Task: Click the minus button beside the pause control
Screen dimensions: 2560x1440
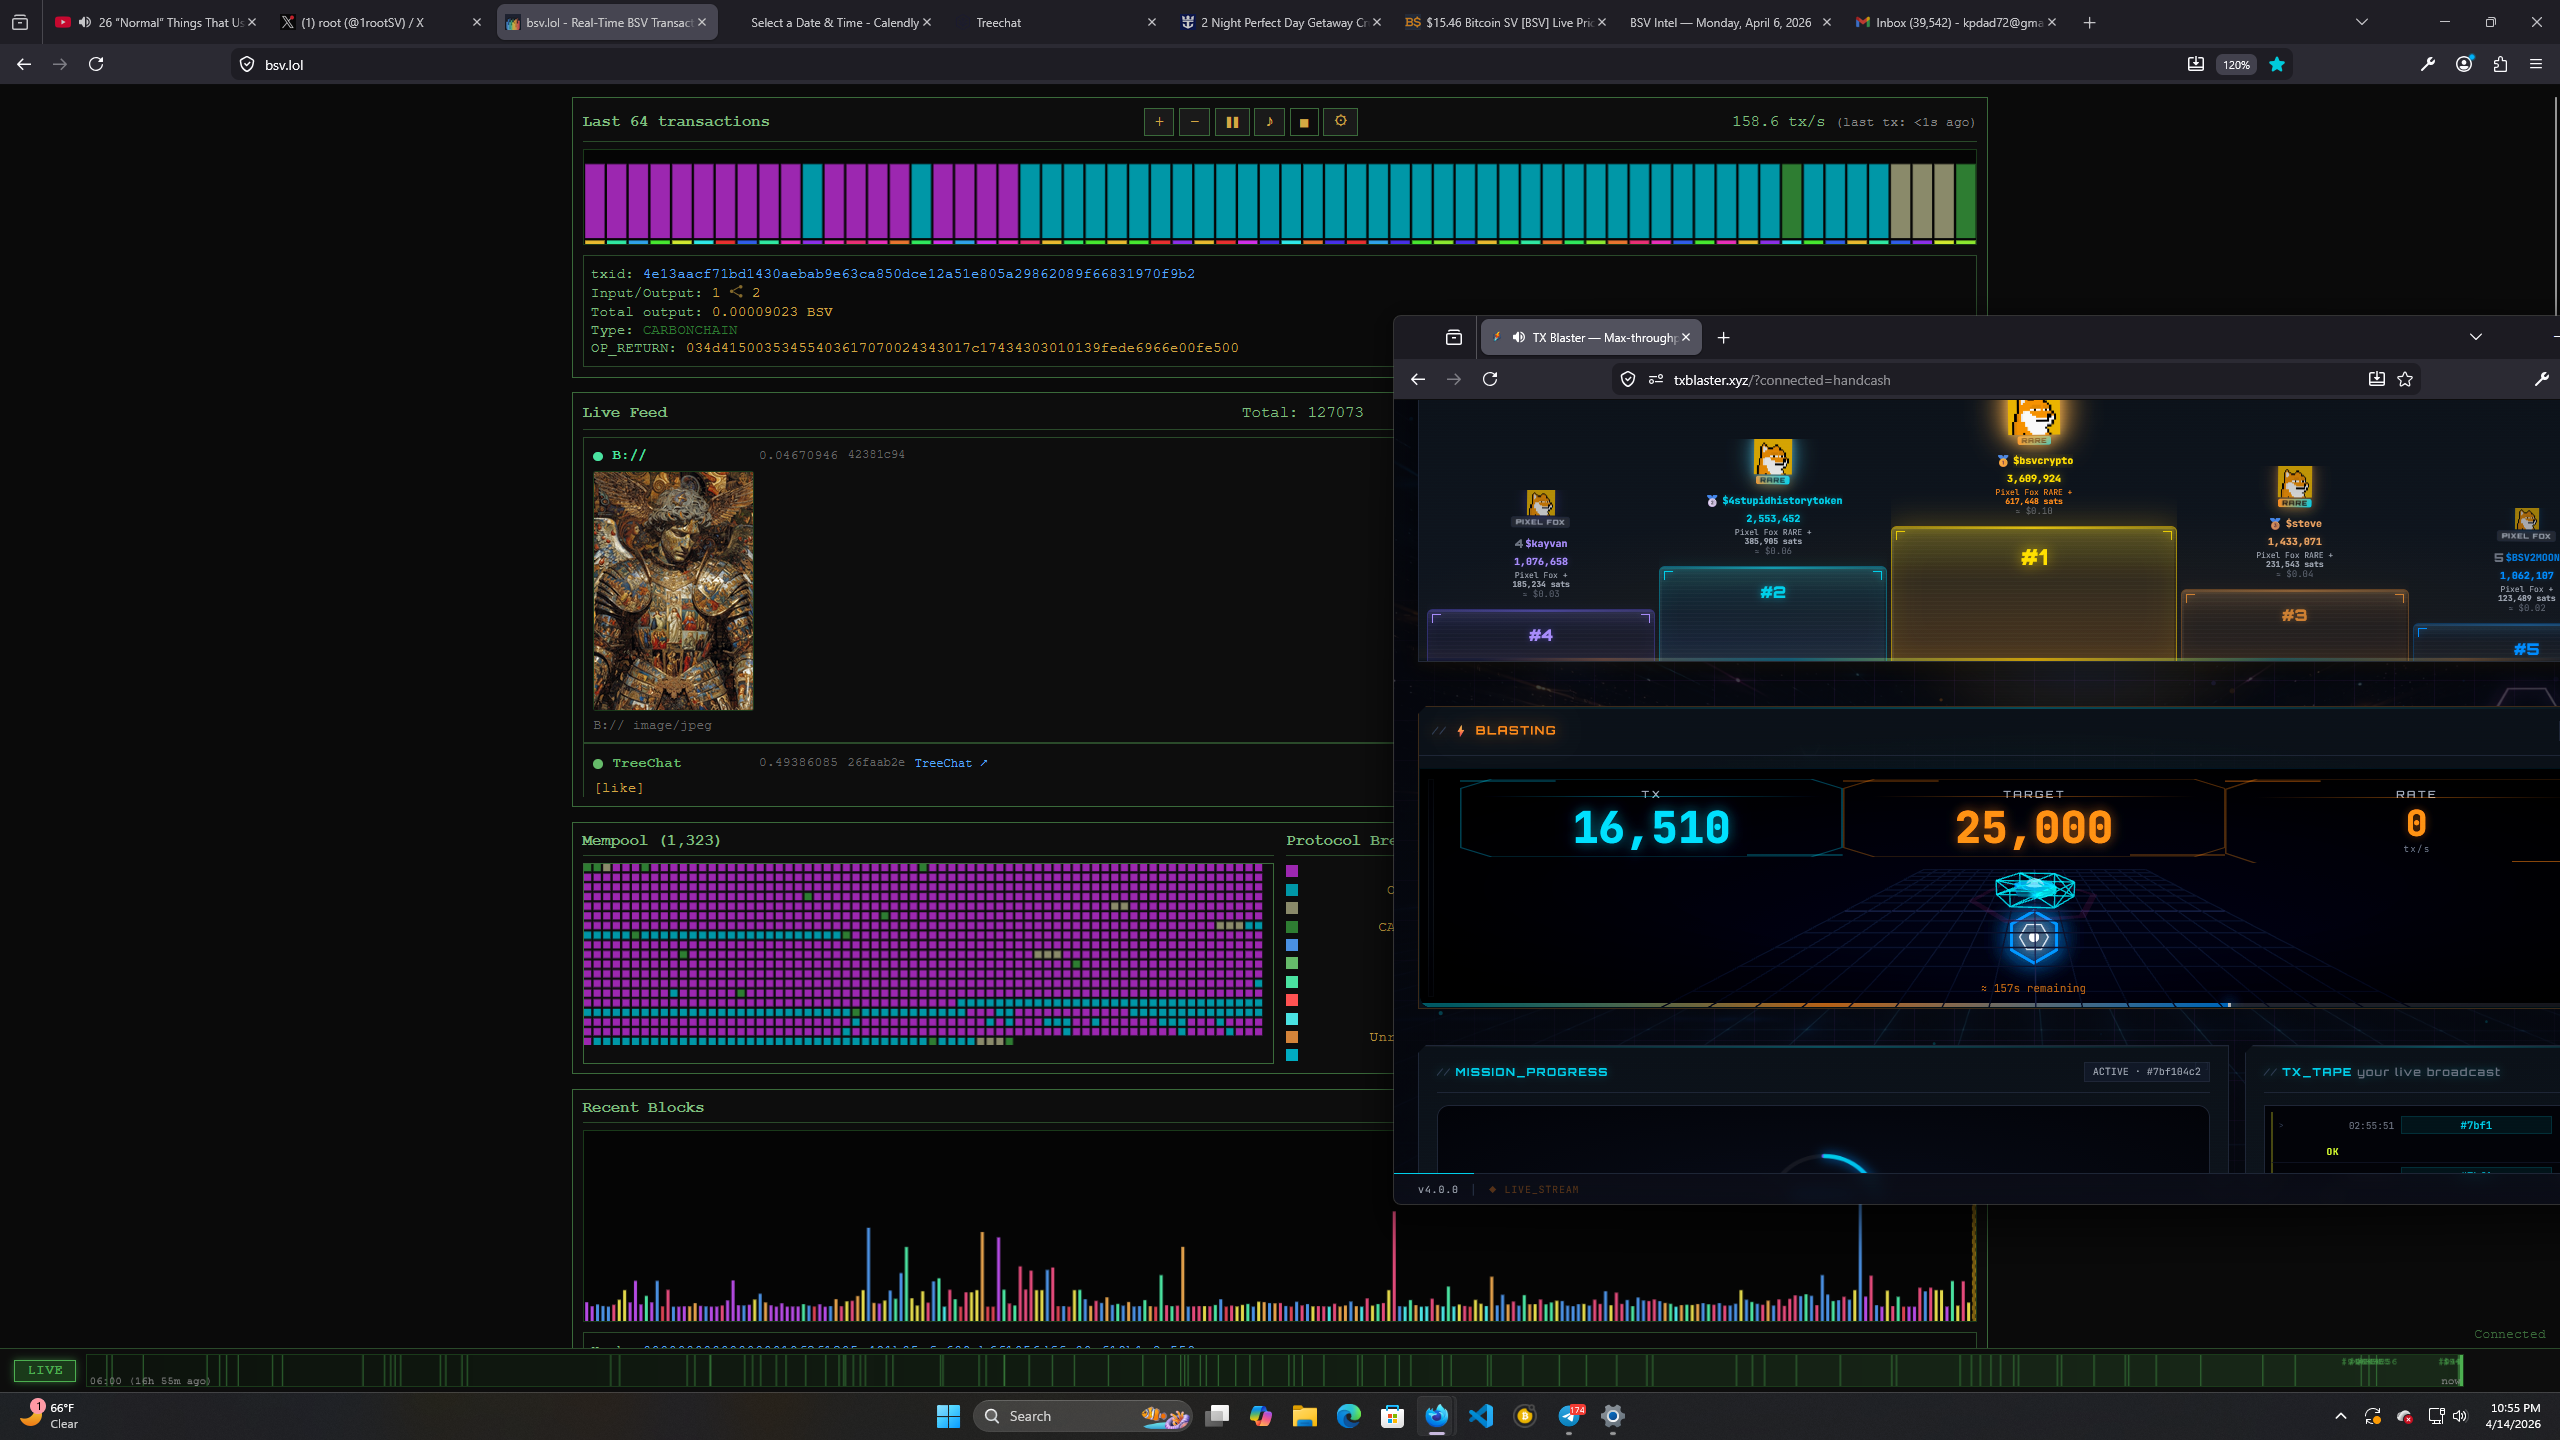Action: tap(1194, 122)
